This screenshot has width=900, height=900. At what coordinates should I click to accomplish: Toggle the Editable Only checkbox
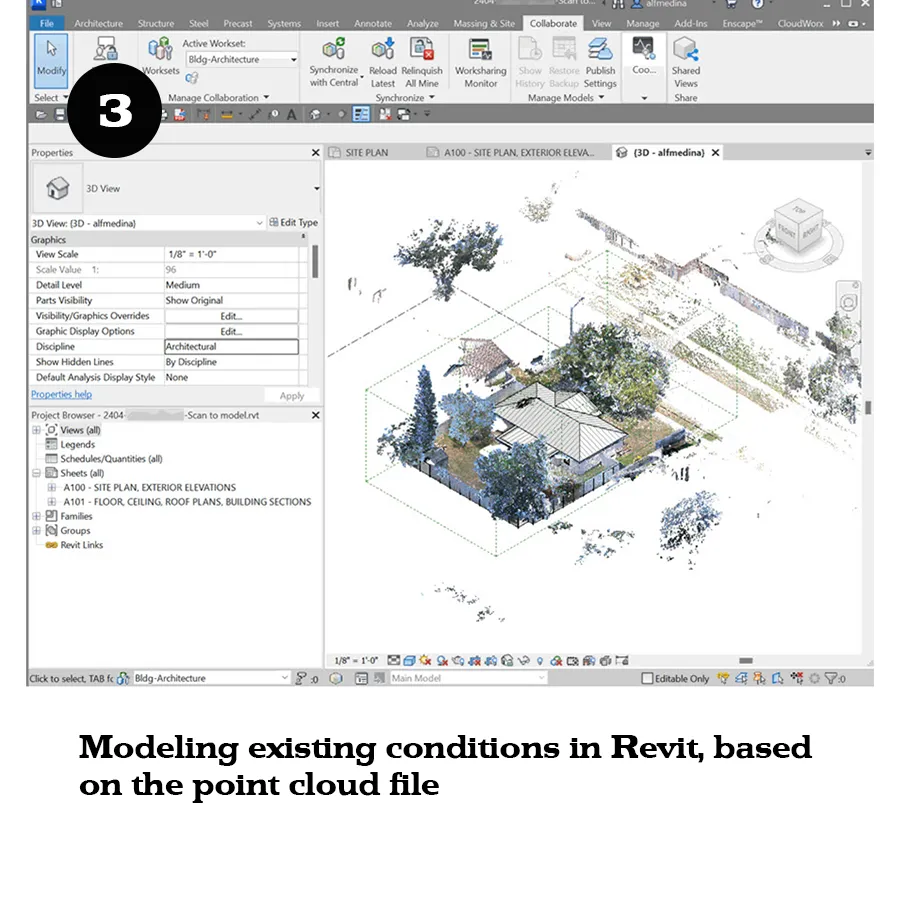(647, 678)
